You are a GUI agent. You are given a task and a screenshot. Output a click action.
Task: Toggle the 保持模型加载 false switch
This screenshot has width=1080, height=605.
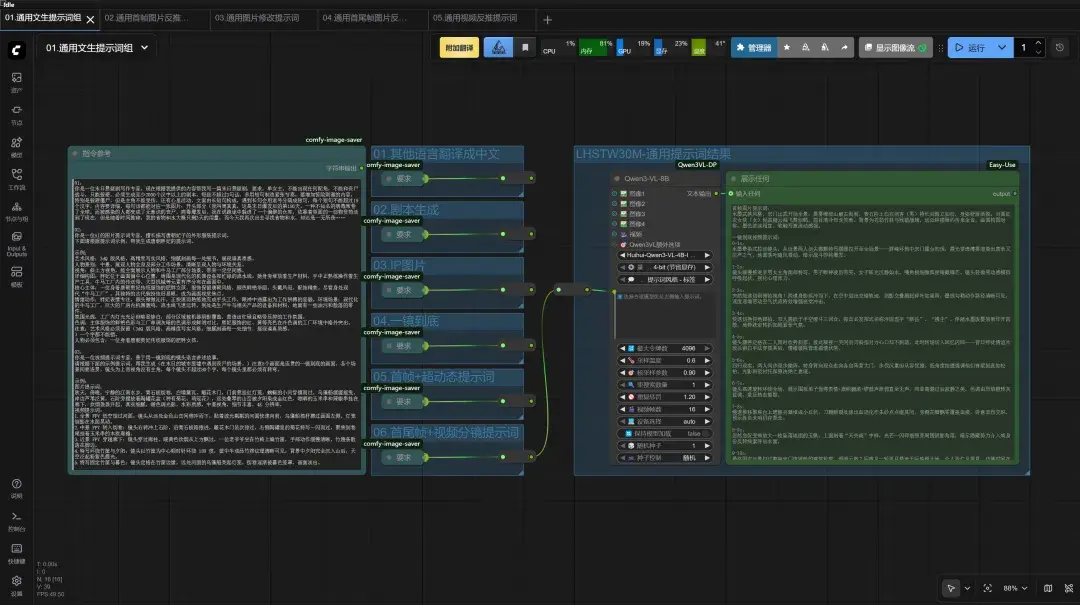click(664, 433)
